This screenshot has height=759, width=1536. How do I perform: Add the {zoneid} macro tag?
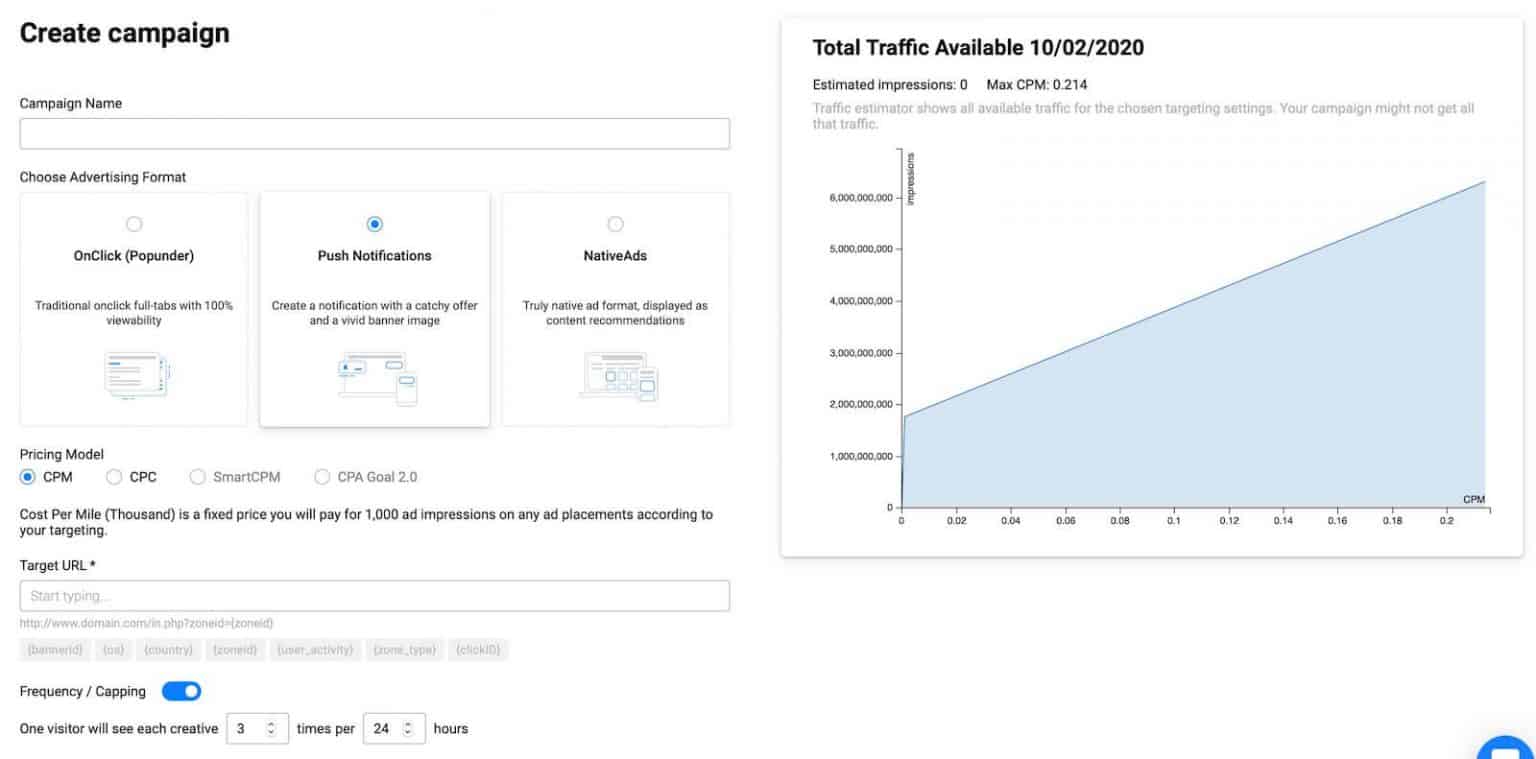pyautogui.click(x=234, y=650)
